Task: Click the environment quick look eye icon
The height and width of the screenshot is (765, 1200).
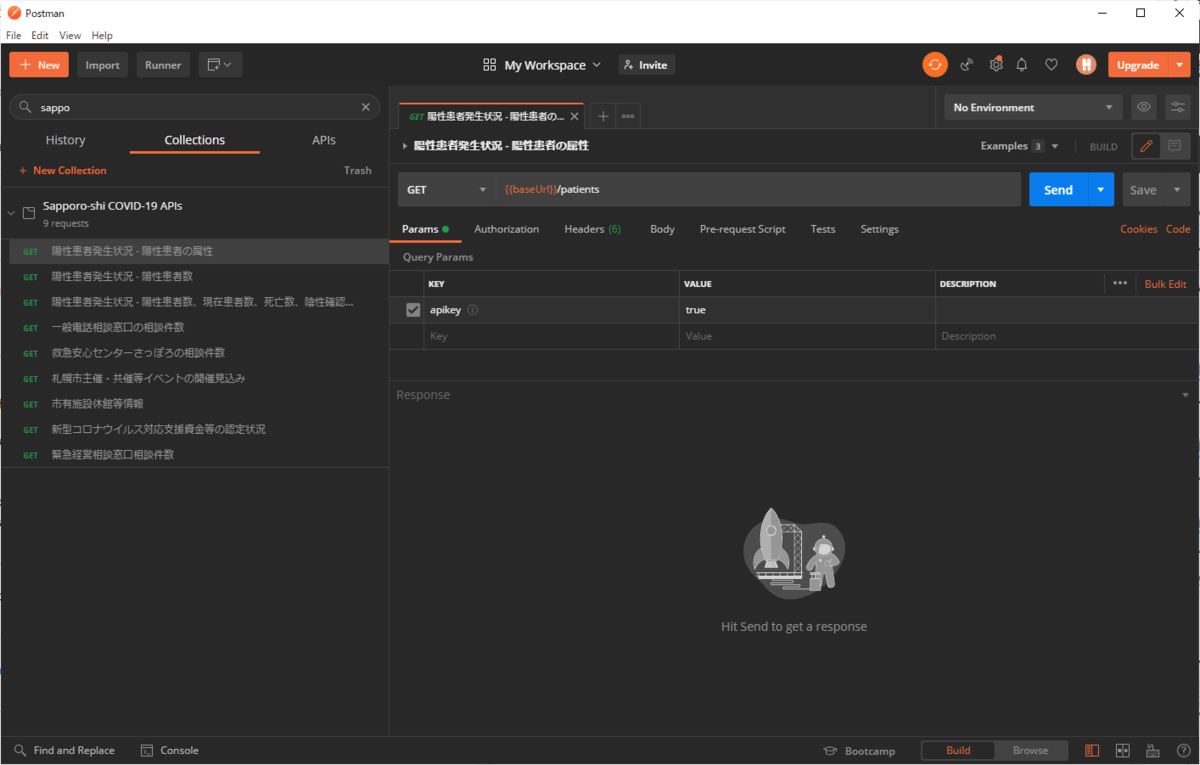Action: (x=1144, y=107)
